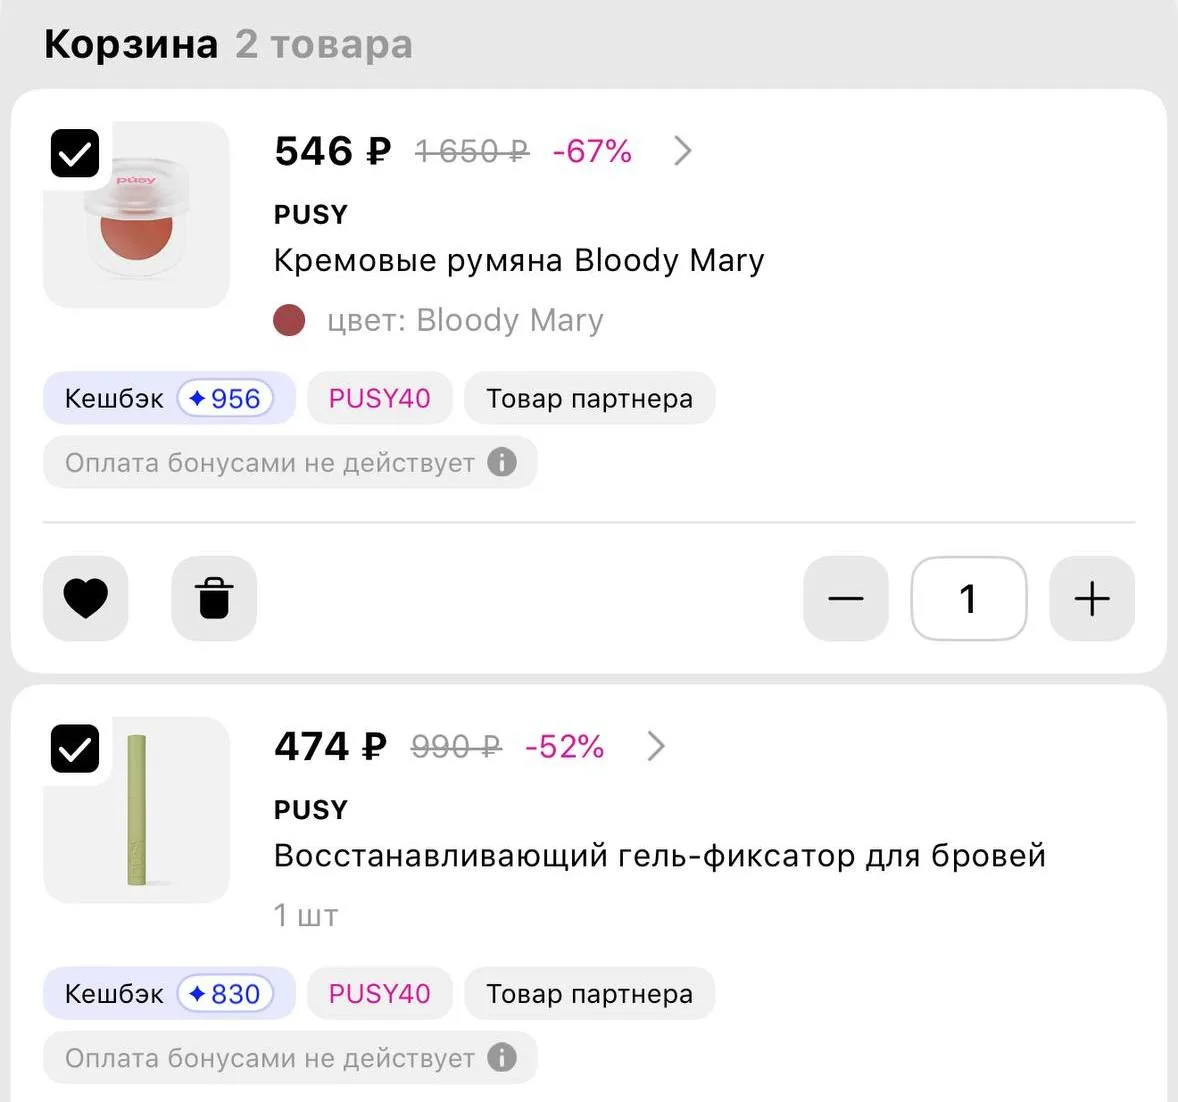The width and height of the screenshot is (1178, 1102).
Task: Open info icon on second bonus payment notice
Action: click(x=502, y=1058)
